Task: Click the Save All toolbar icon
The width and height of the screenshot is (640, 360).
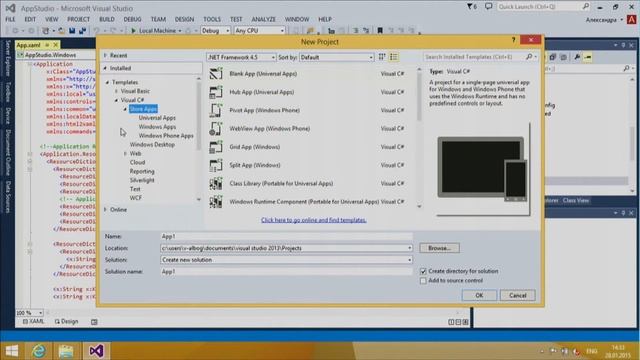Action: (82, 31)
